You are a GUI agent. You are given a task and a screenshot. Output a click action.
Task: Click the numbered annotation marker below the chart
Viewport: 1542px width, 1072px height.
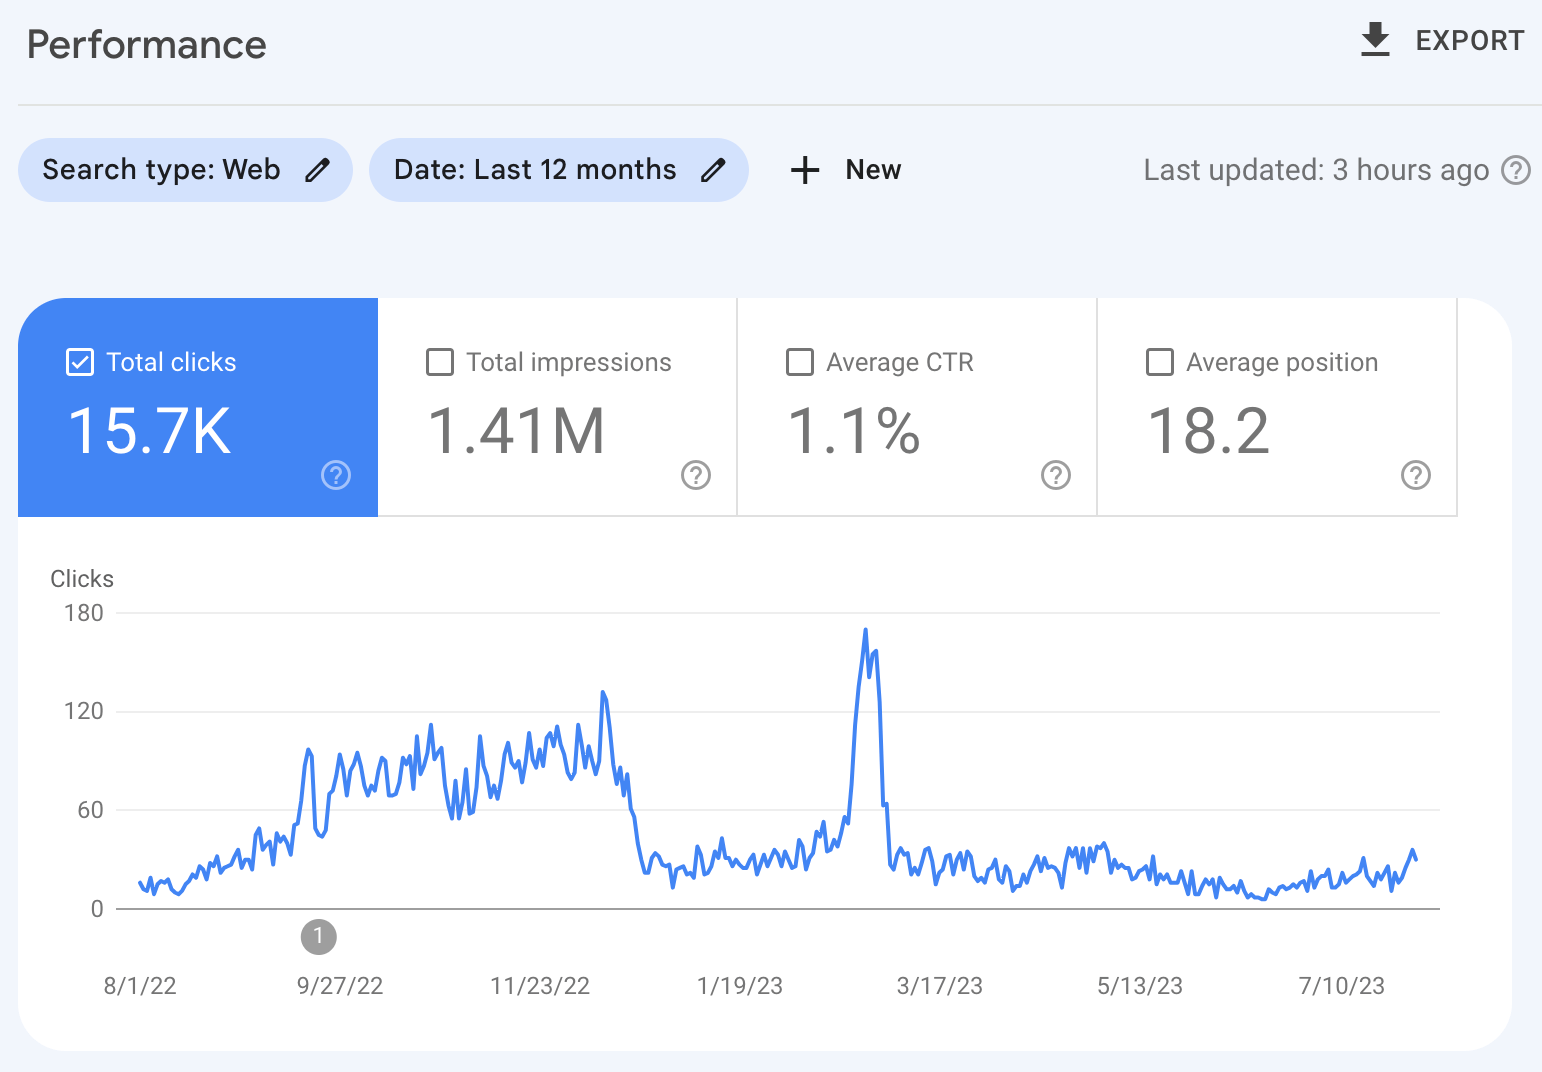319,936
